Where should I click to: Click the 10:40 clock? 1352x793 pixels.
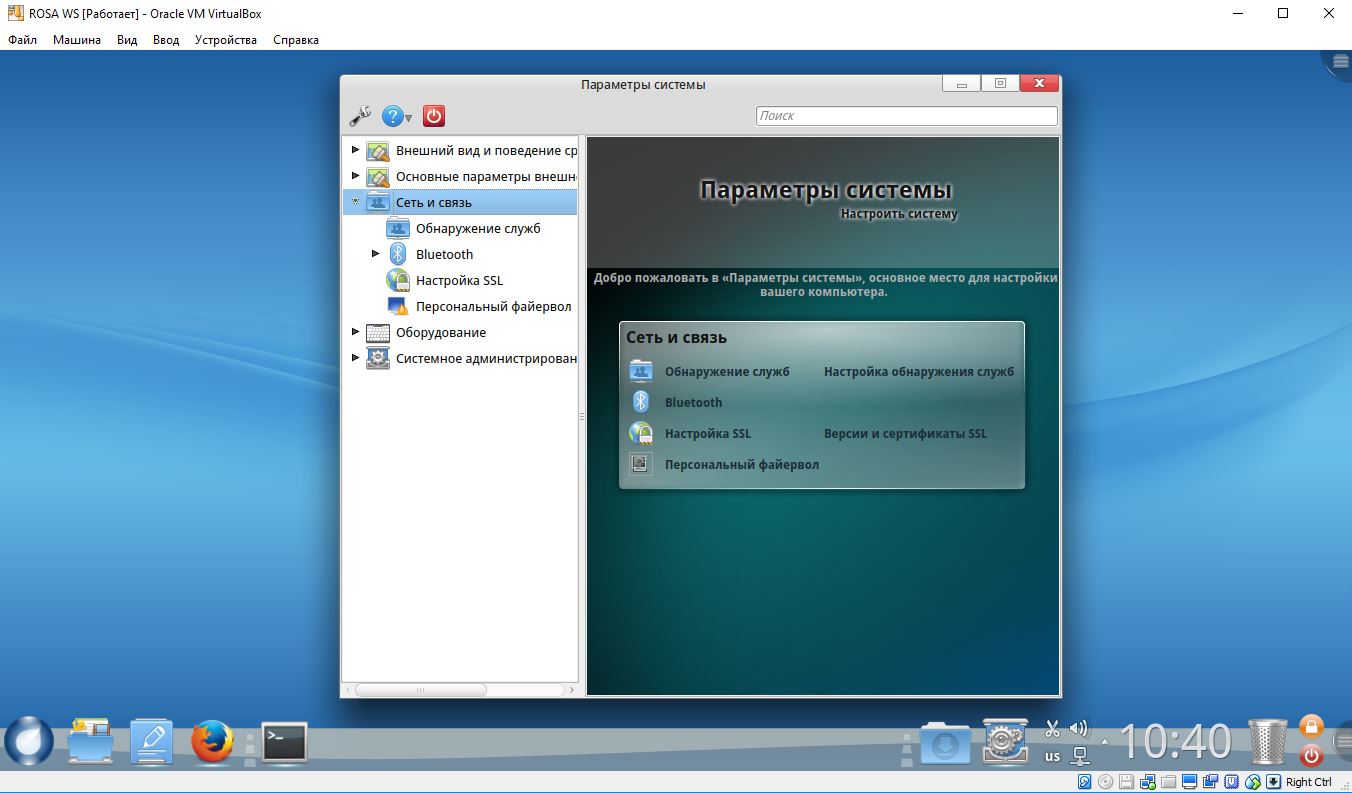1175,742
